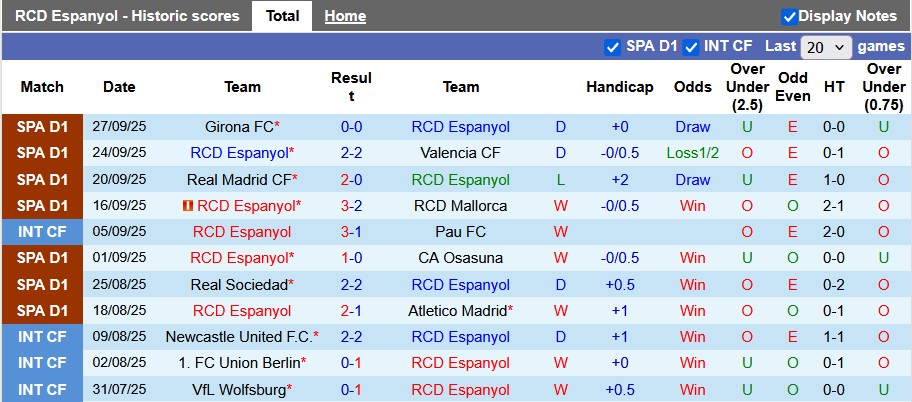Viewport: 912px width, 402px height.
Task: Click the Handicap column header
Action: click(x=619, y=87)
